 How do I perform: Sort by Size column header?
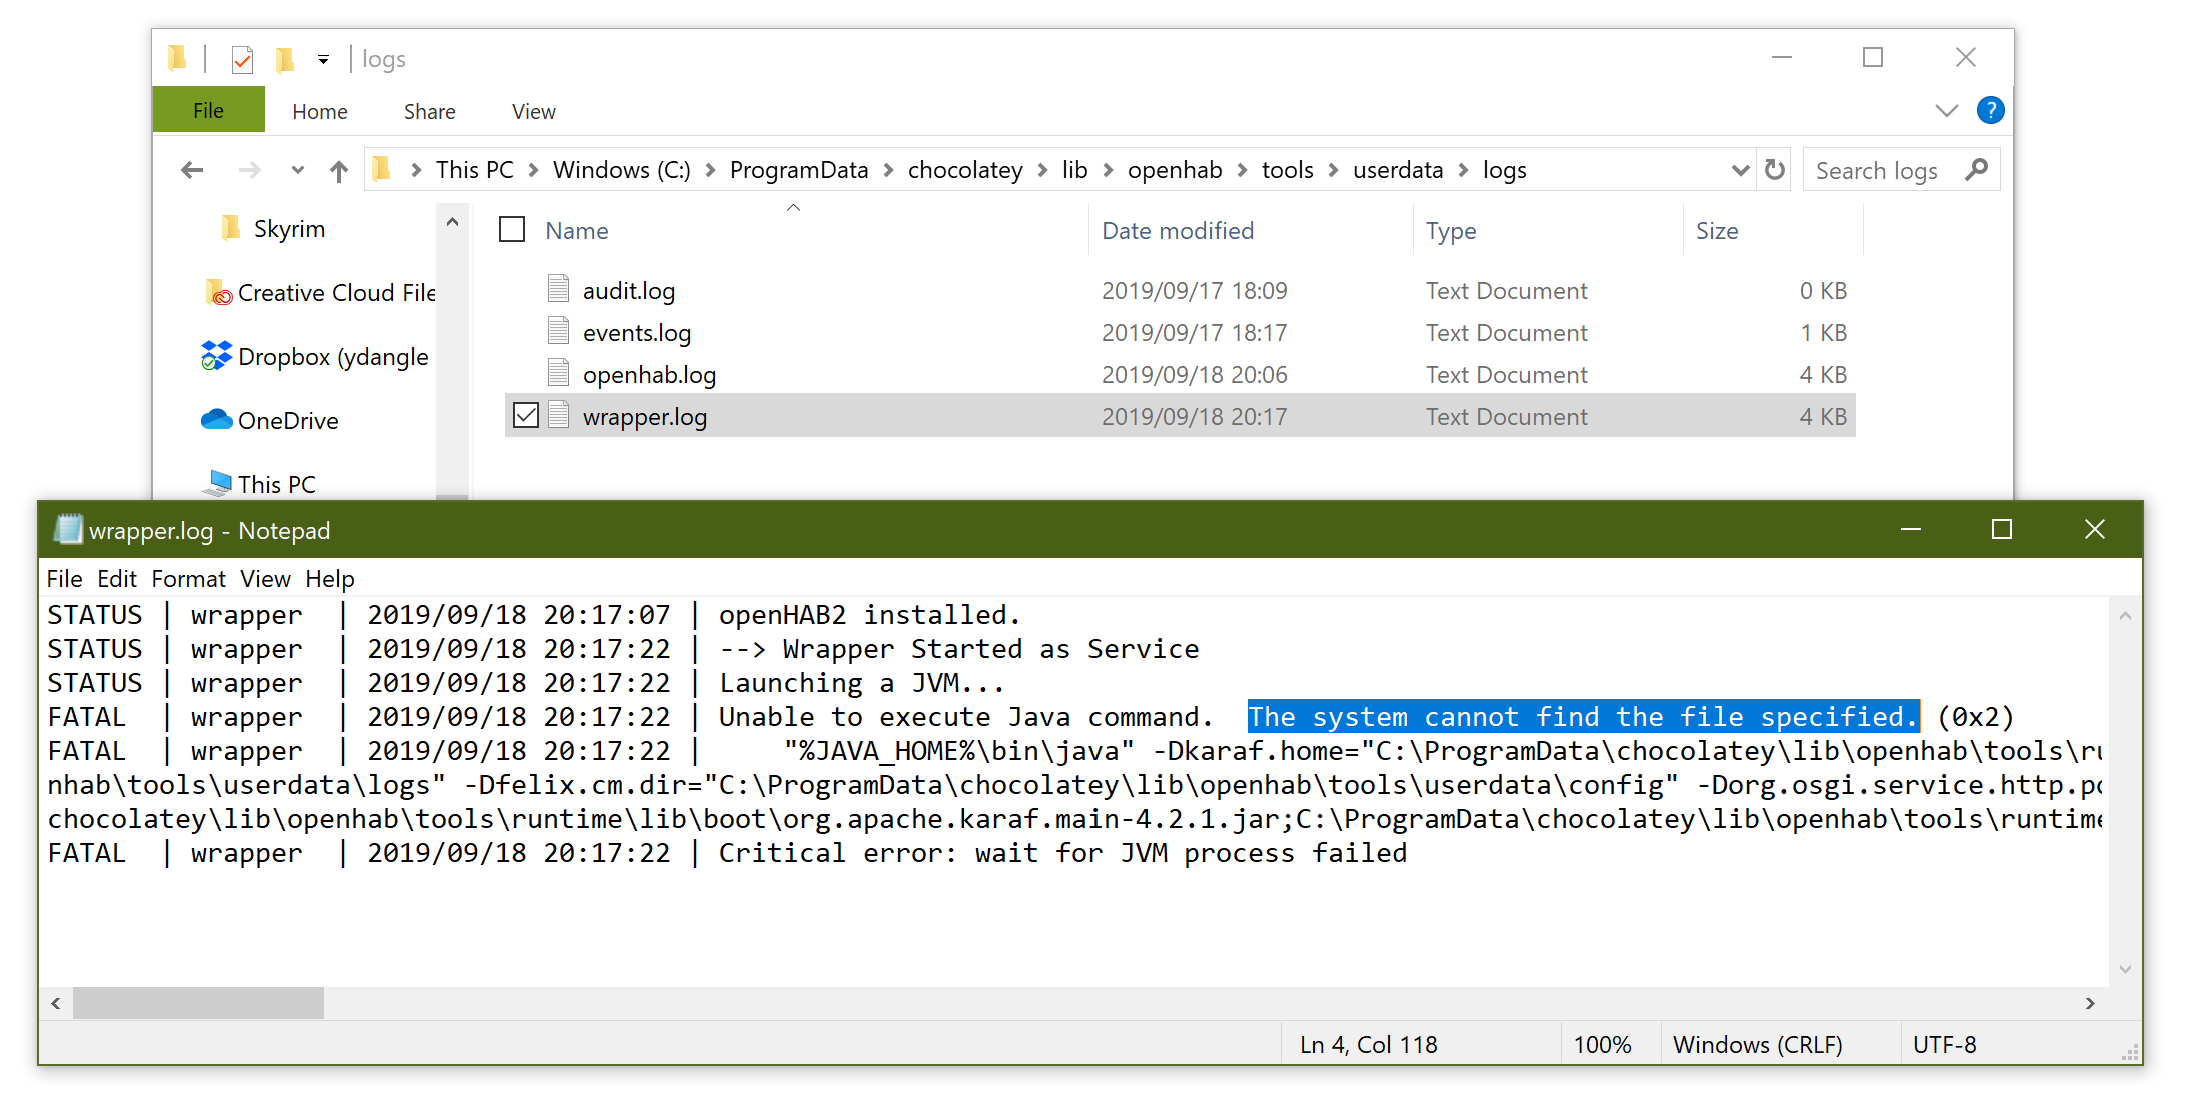(x=1717, y=231)
